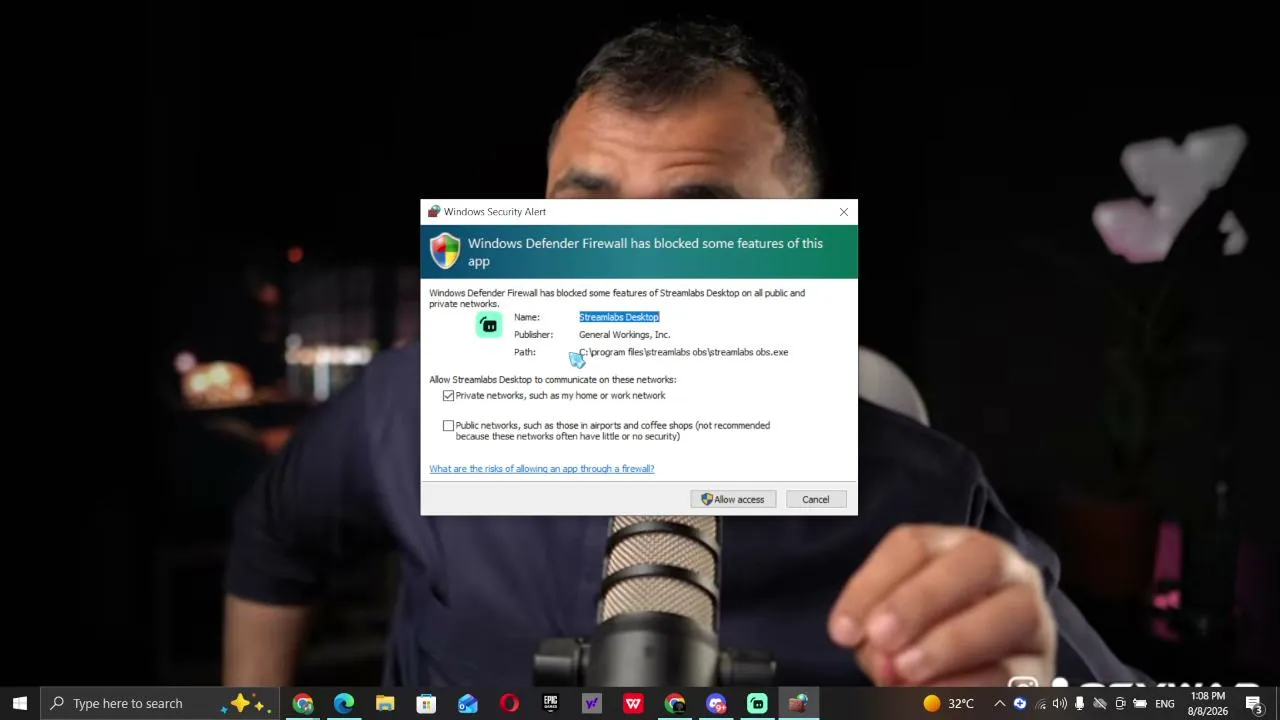Switch to Streamlabs Desktop in the taskbar
1280x720 pixels.
[757, 703]
